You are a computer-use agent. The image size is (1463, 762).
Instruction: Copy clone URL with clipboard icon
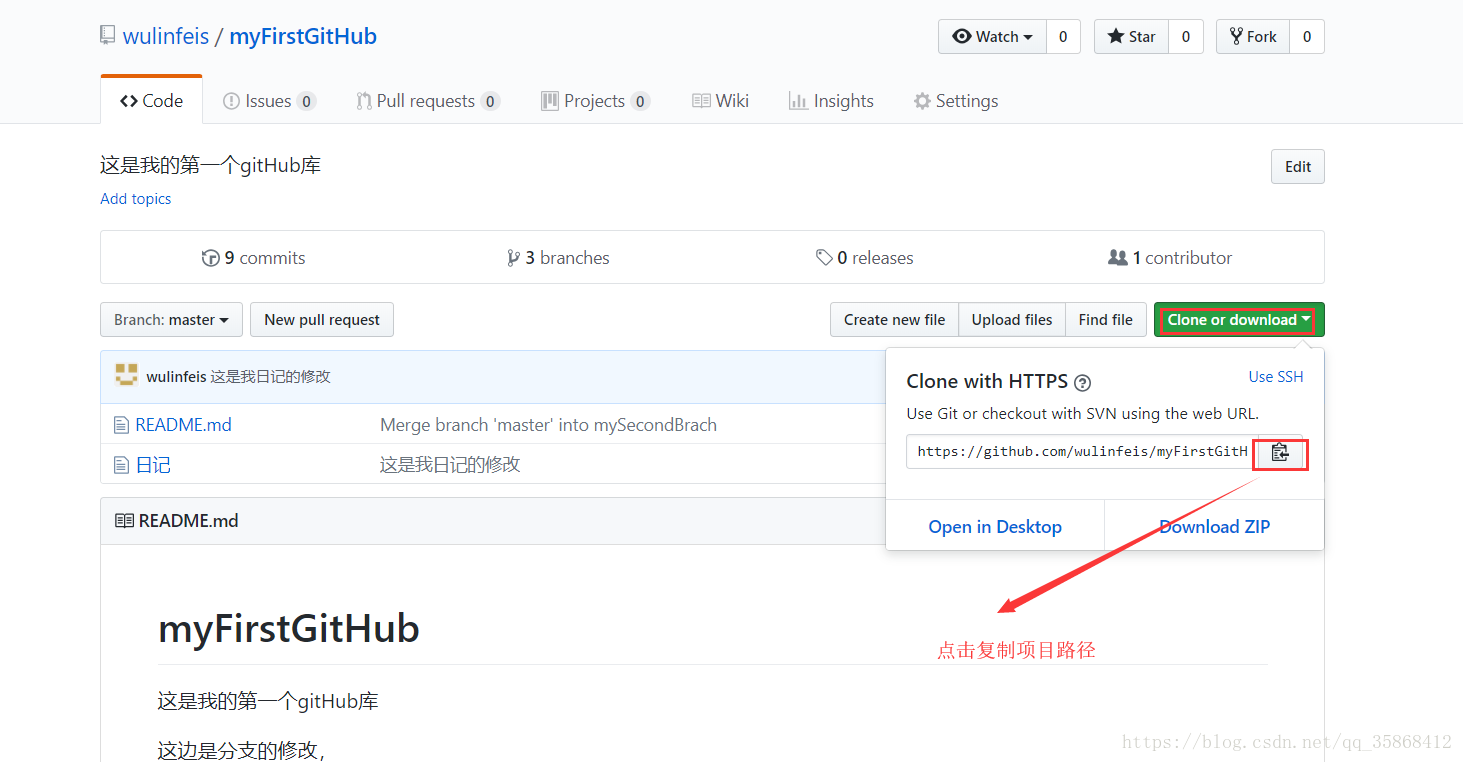tap(1280, 452)
